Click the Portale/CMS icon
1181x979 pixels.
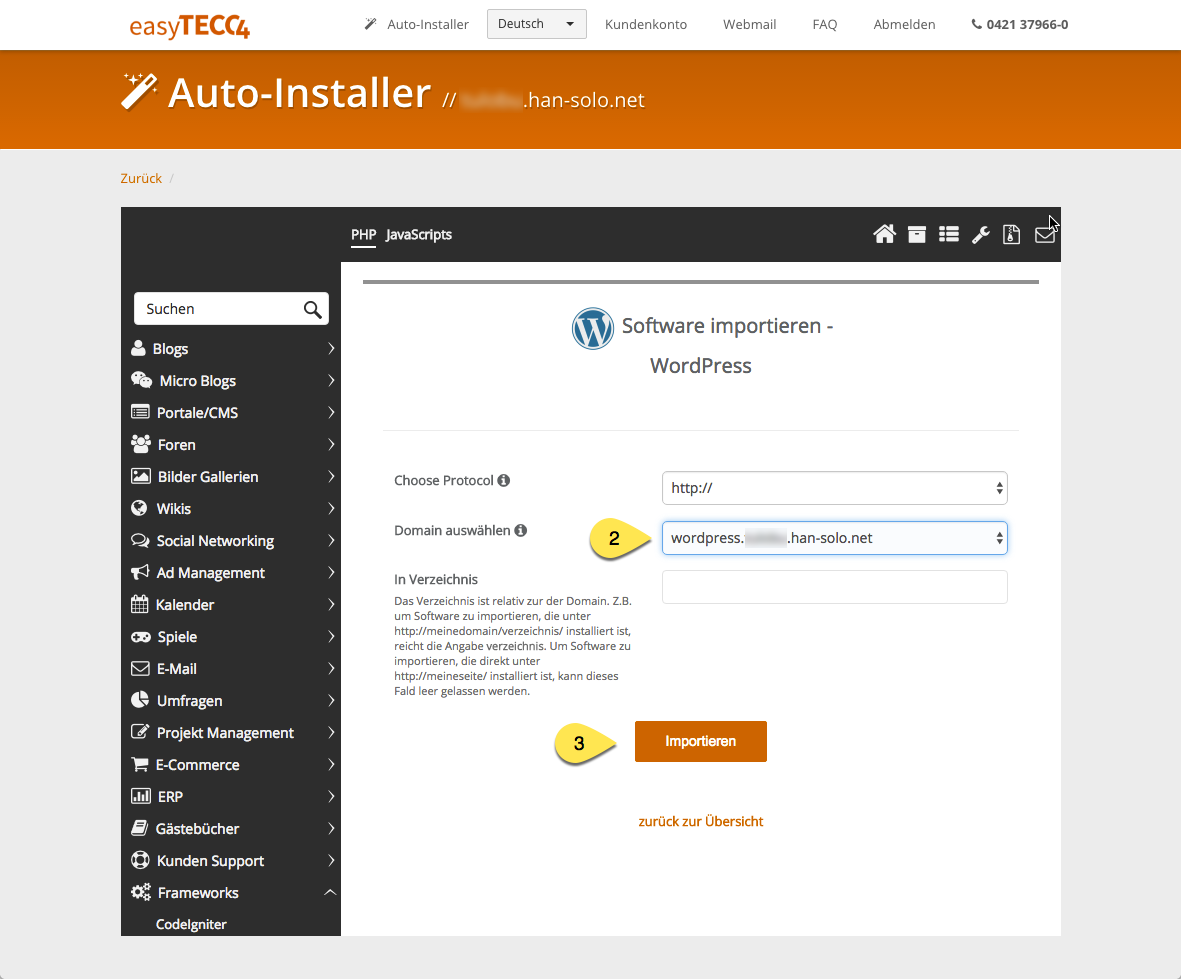coord(140,412)
